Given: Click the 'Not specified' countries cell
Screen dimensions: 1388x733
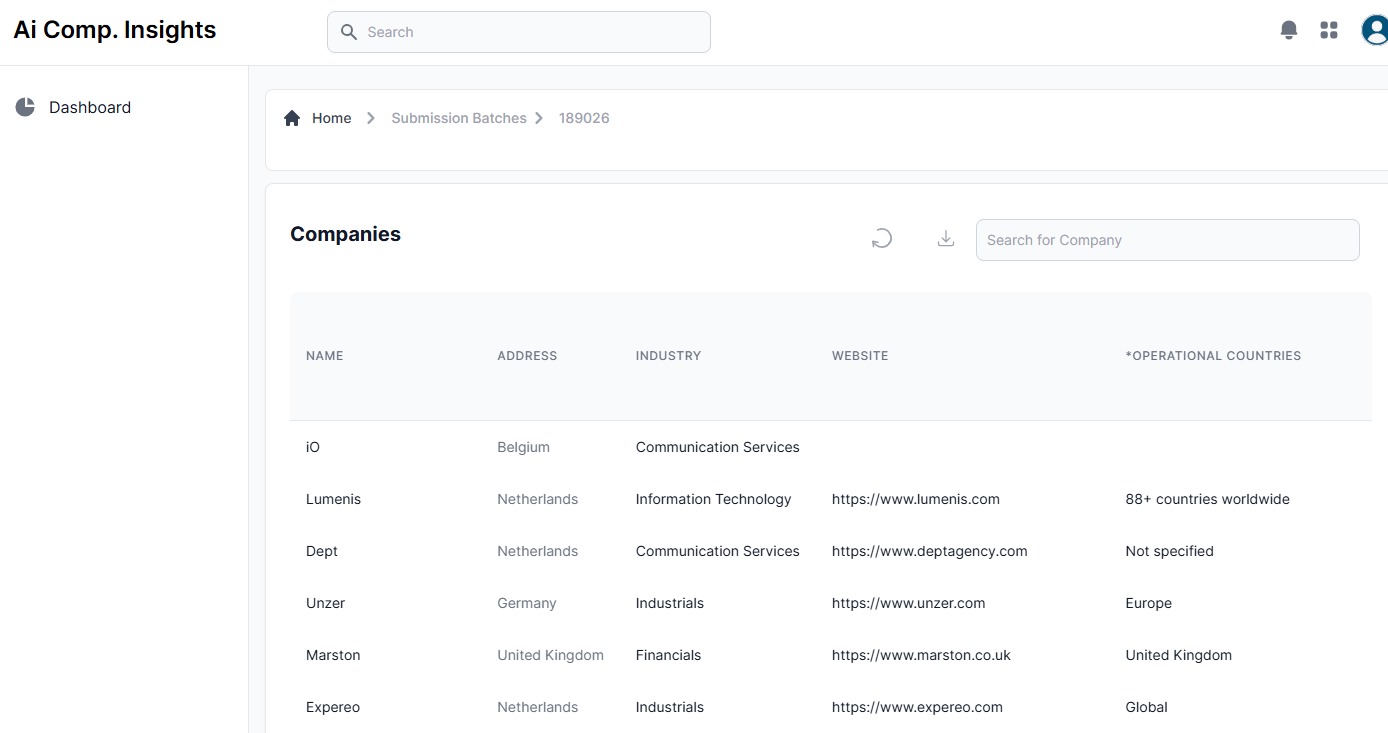Looking at the screenshot, I should coord(1169,551).
